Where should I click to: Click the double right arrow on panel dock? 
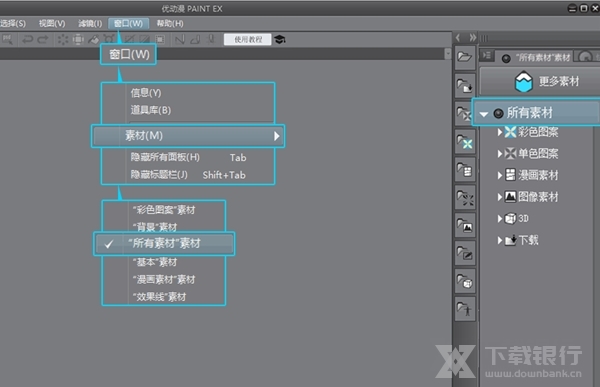click(x=473, y=38)
